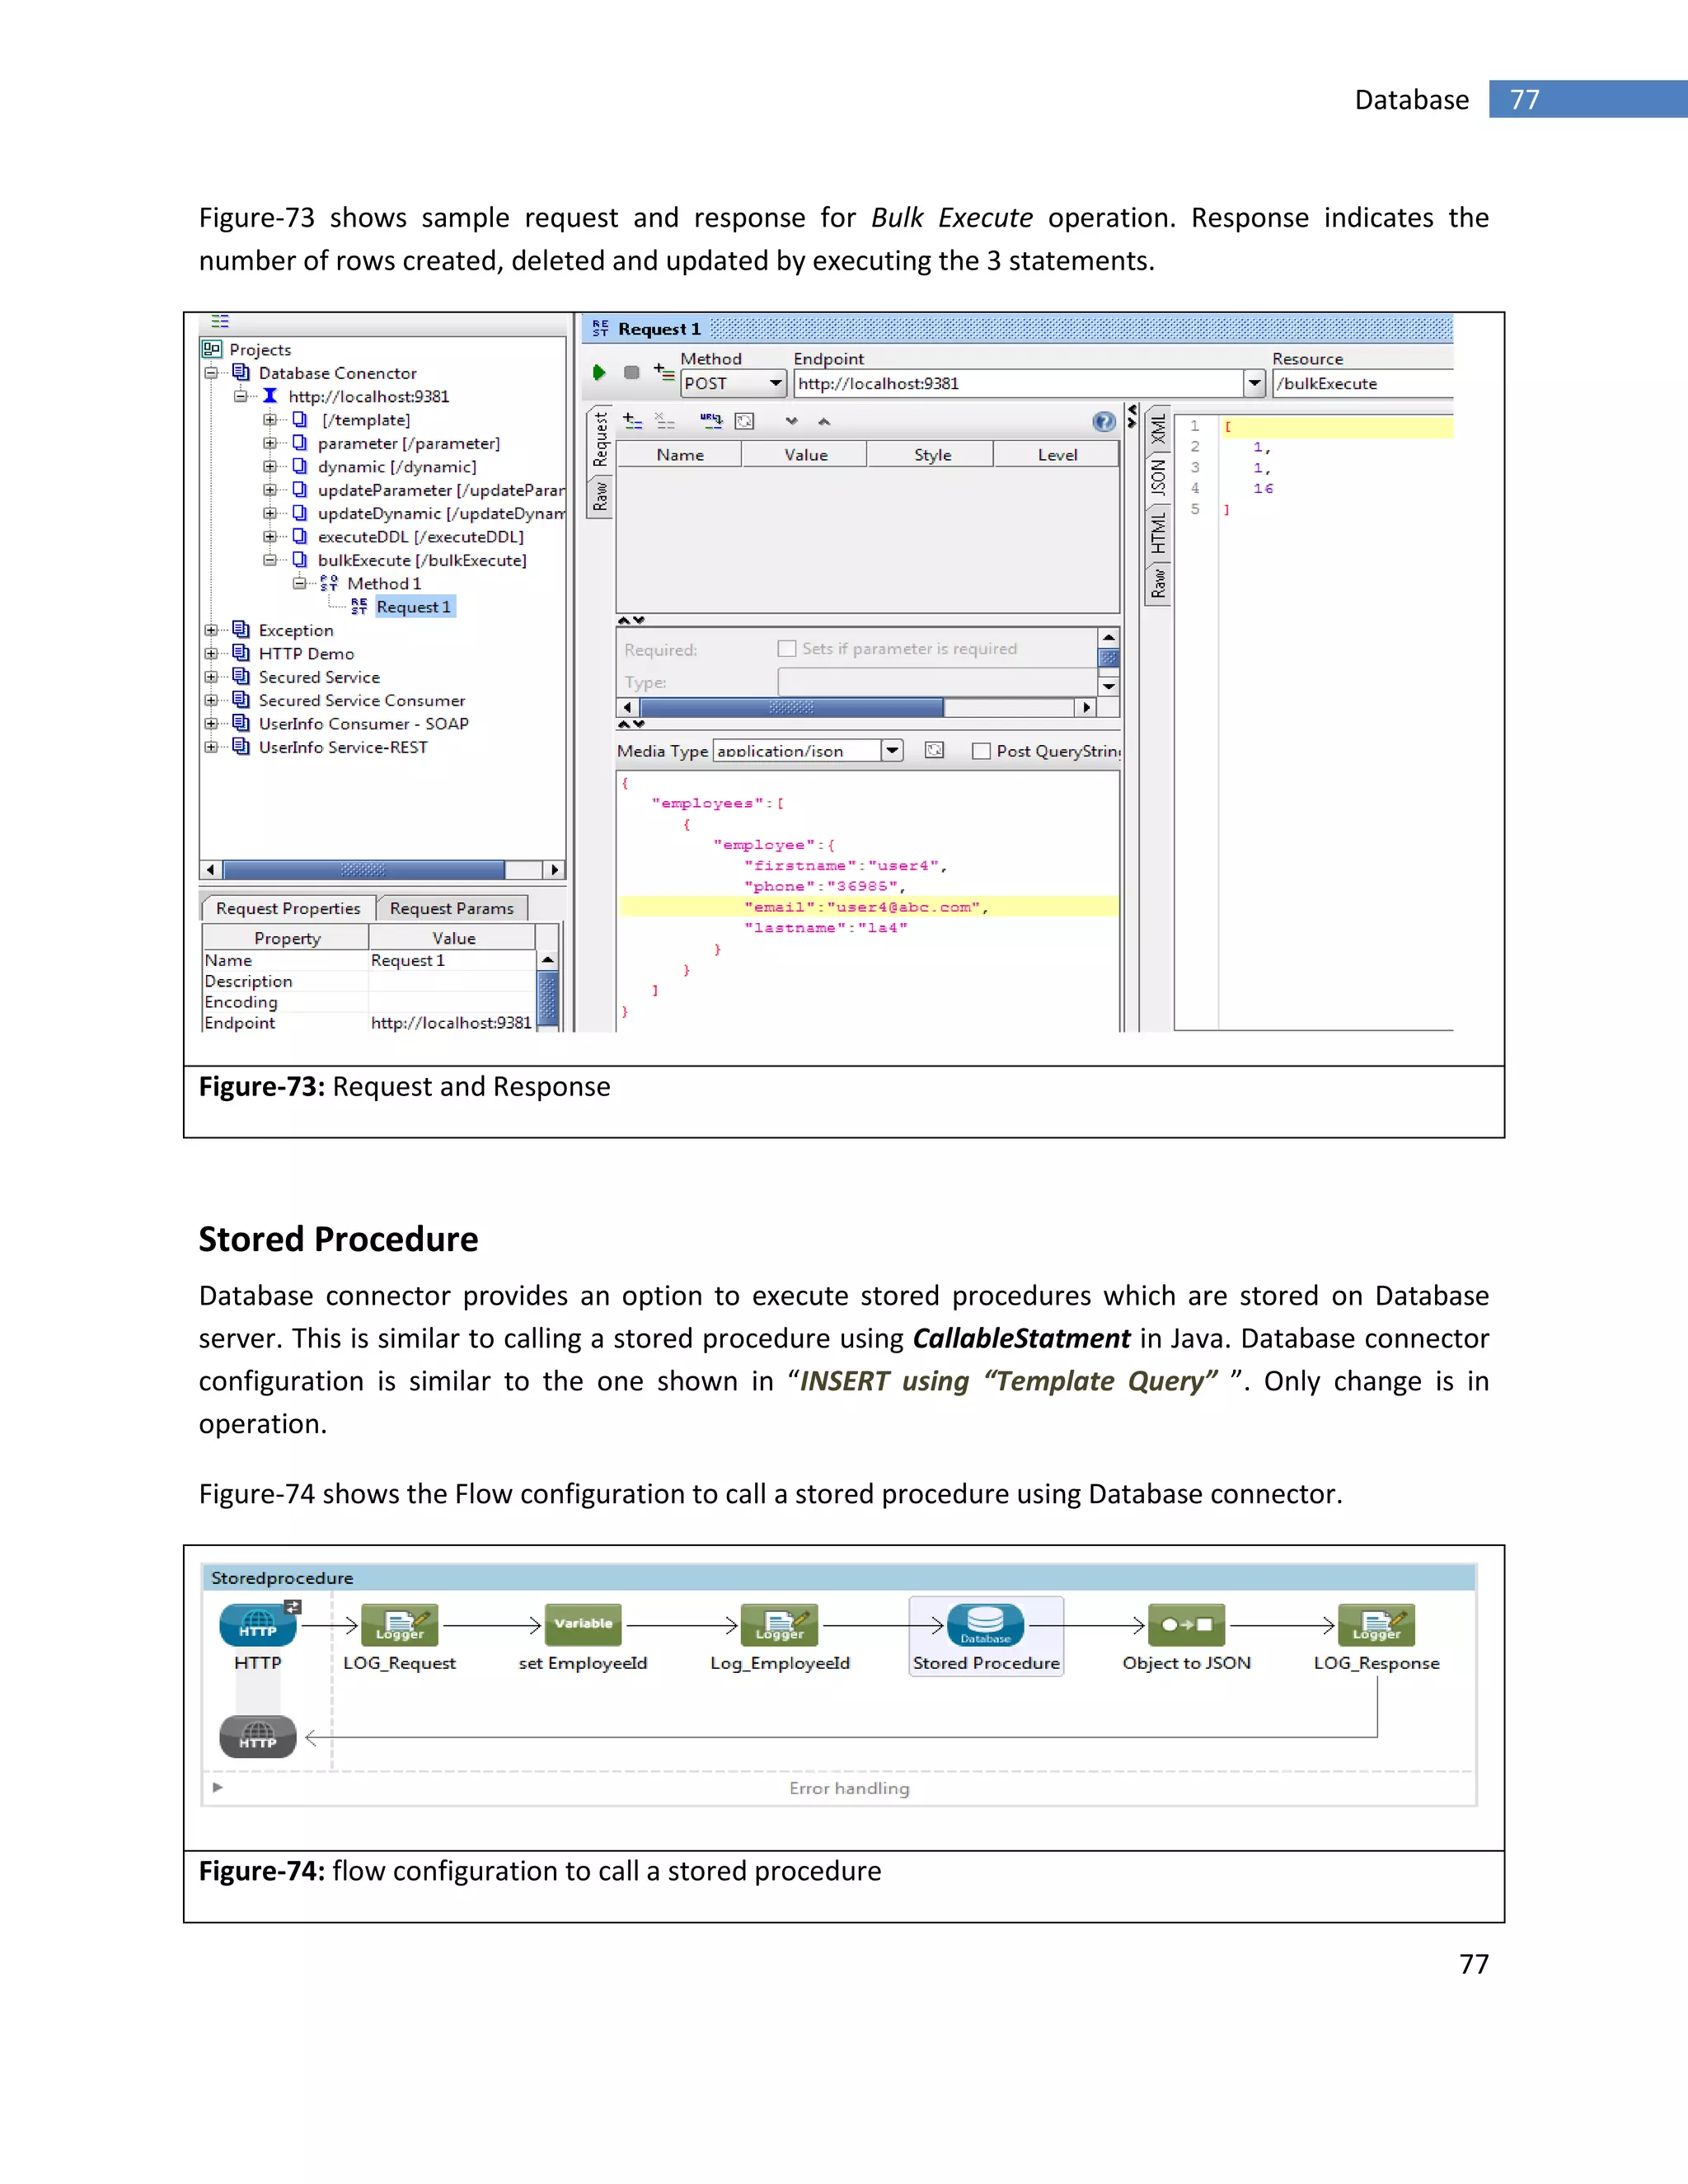Click the Style column header in parameters table
This screenshot has width=1688, height=2184.
[932, 455]
